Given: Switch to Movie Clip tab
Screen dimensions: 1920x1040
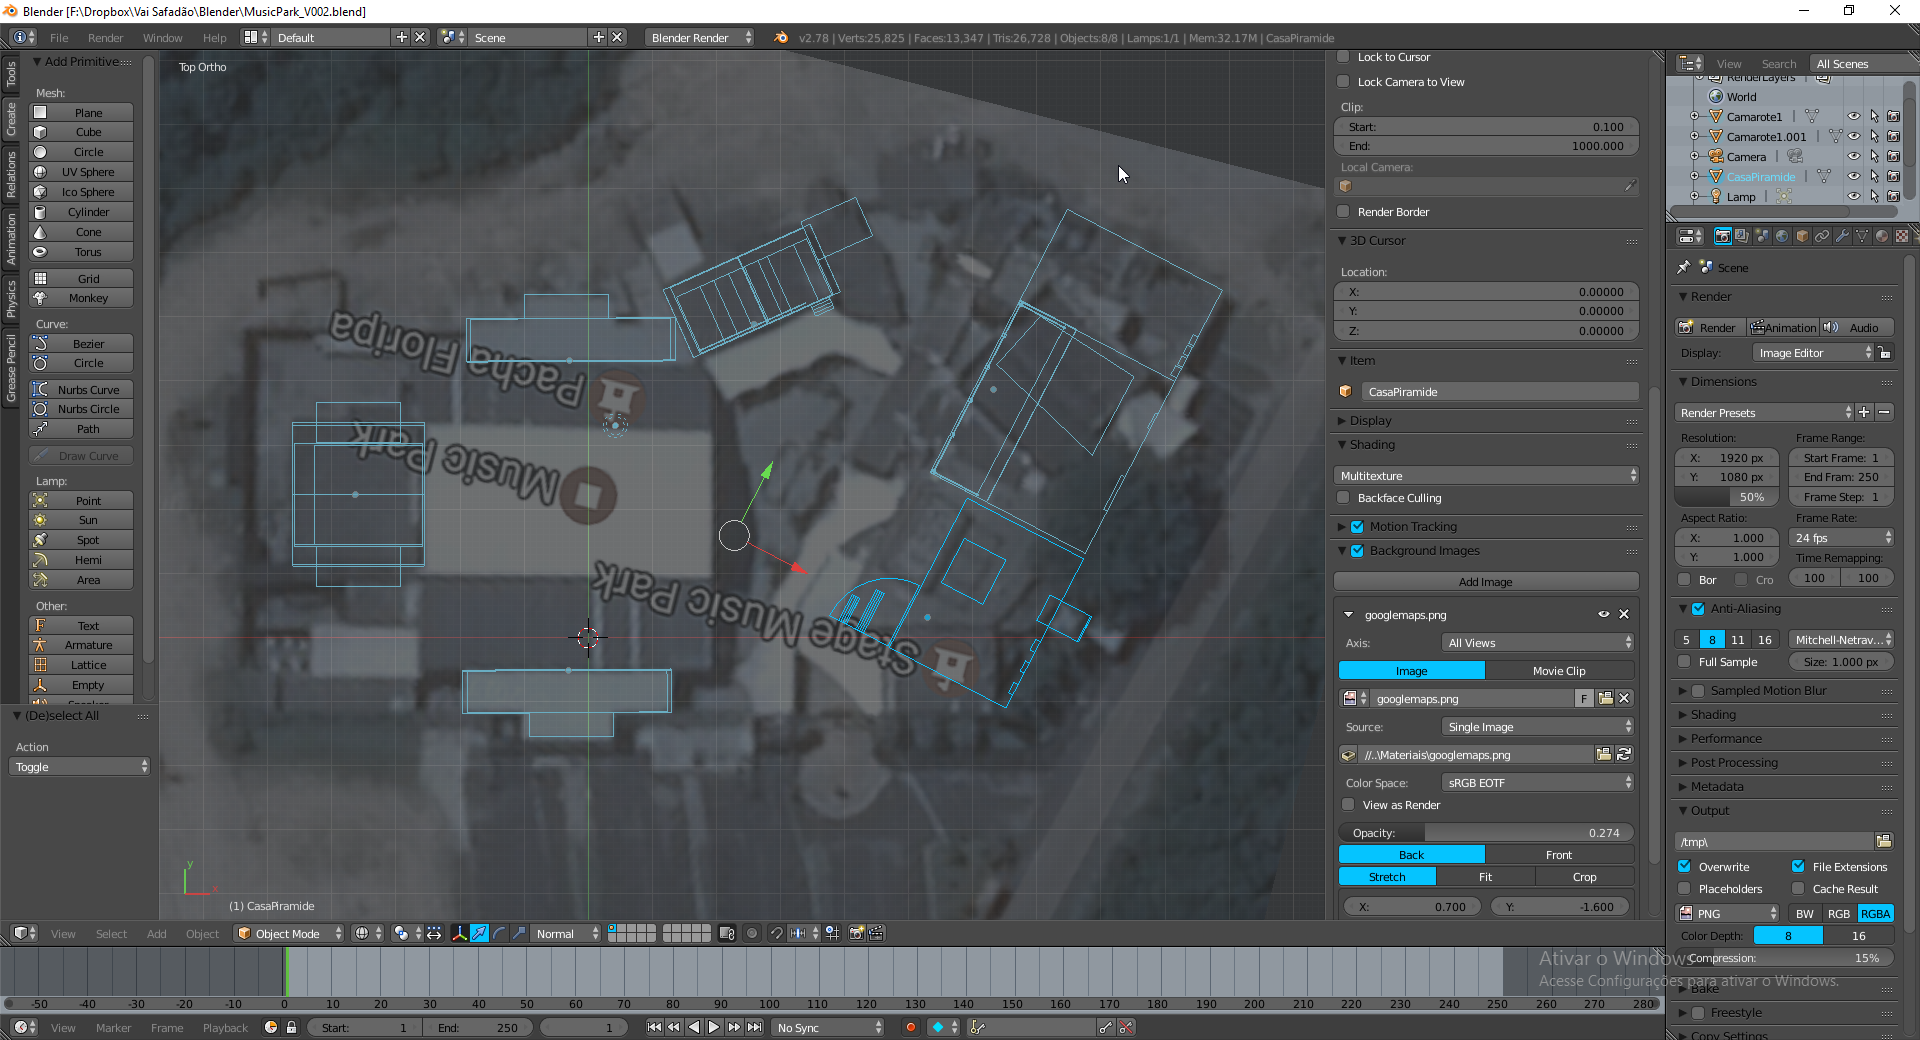Looking at the screenshot, I should click(x=1559, y=671).
